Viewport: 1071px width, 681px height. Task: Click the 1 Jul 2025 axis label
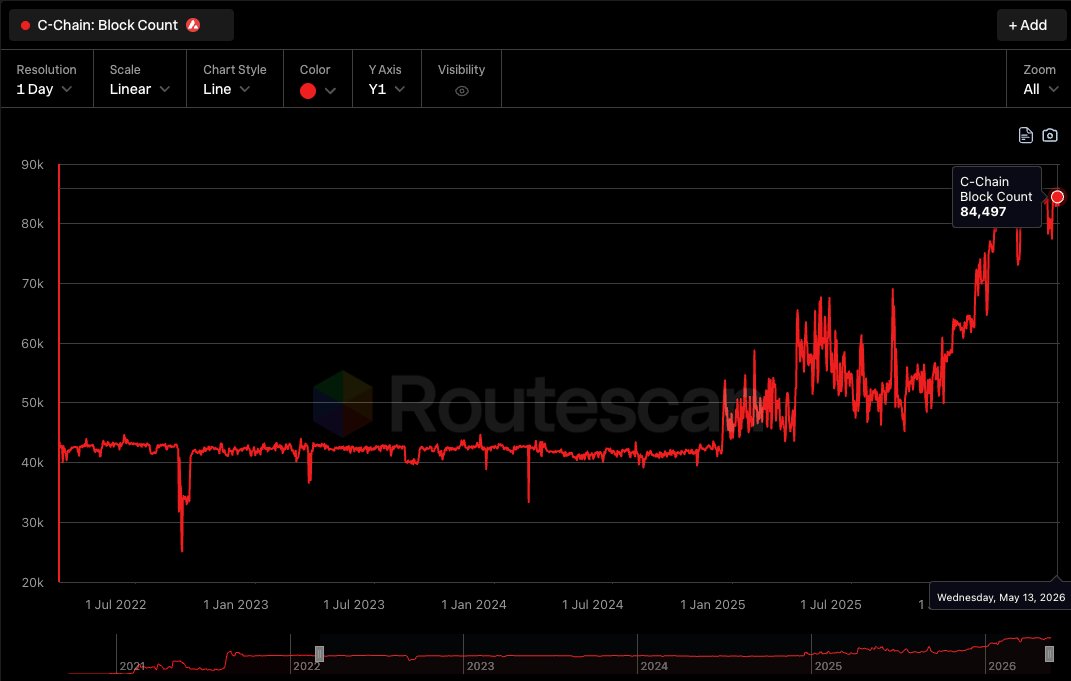pyautogui.click(x=831, y=604)
